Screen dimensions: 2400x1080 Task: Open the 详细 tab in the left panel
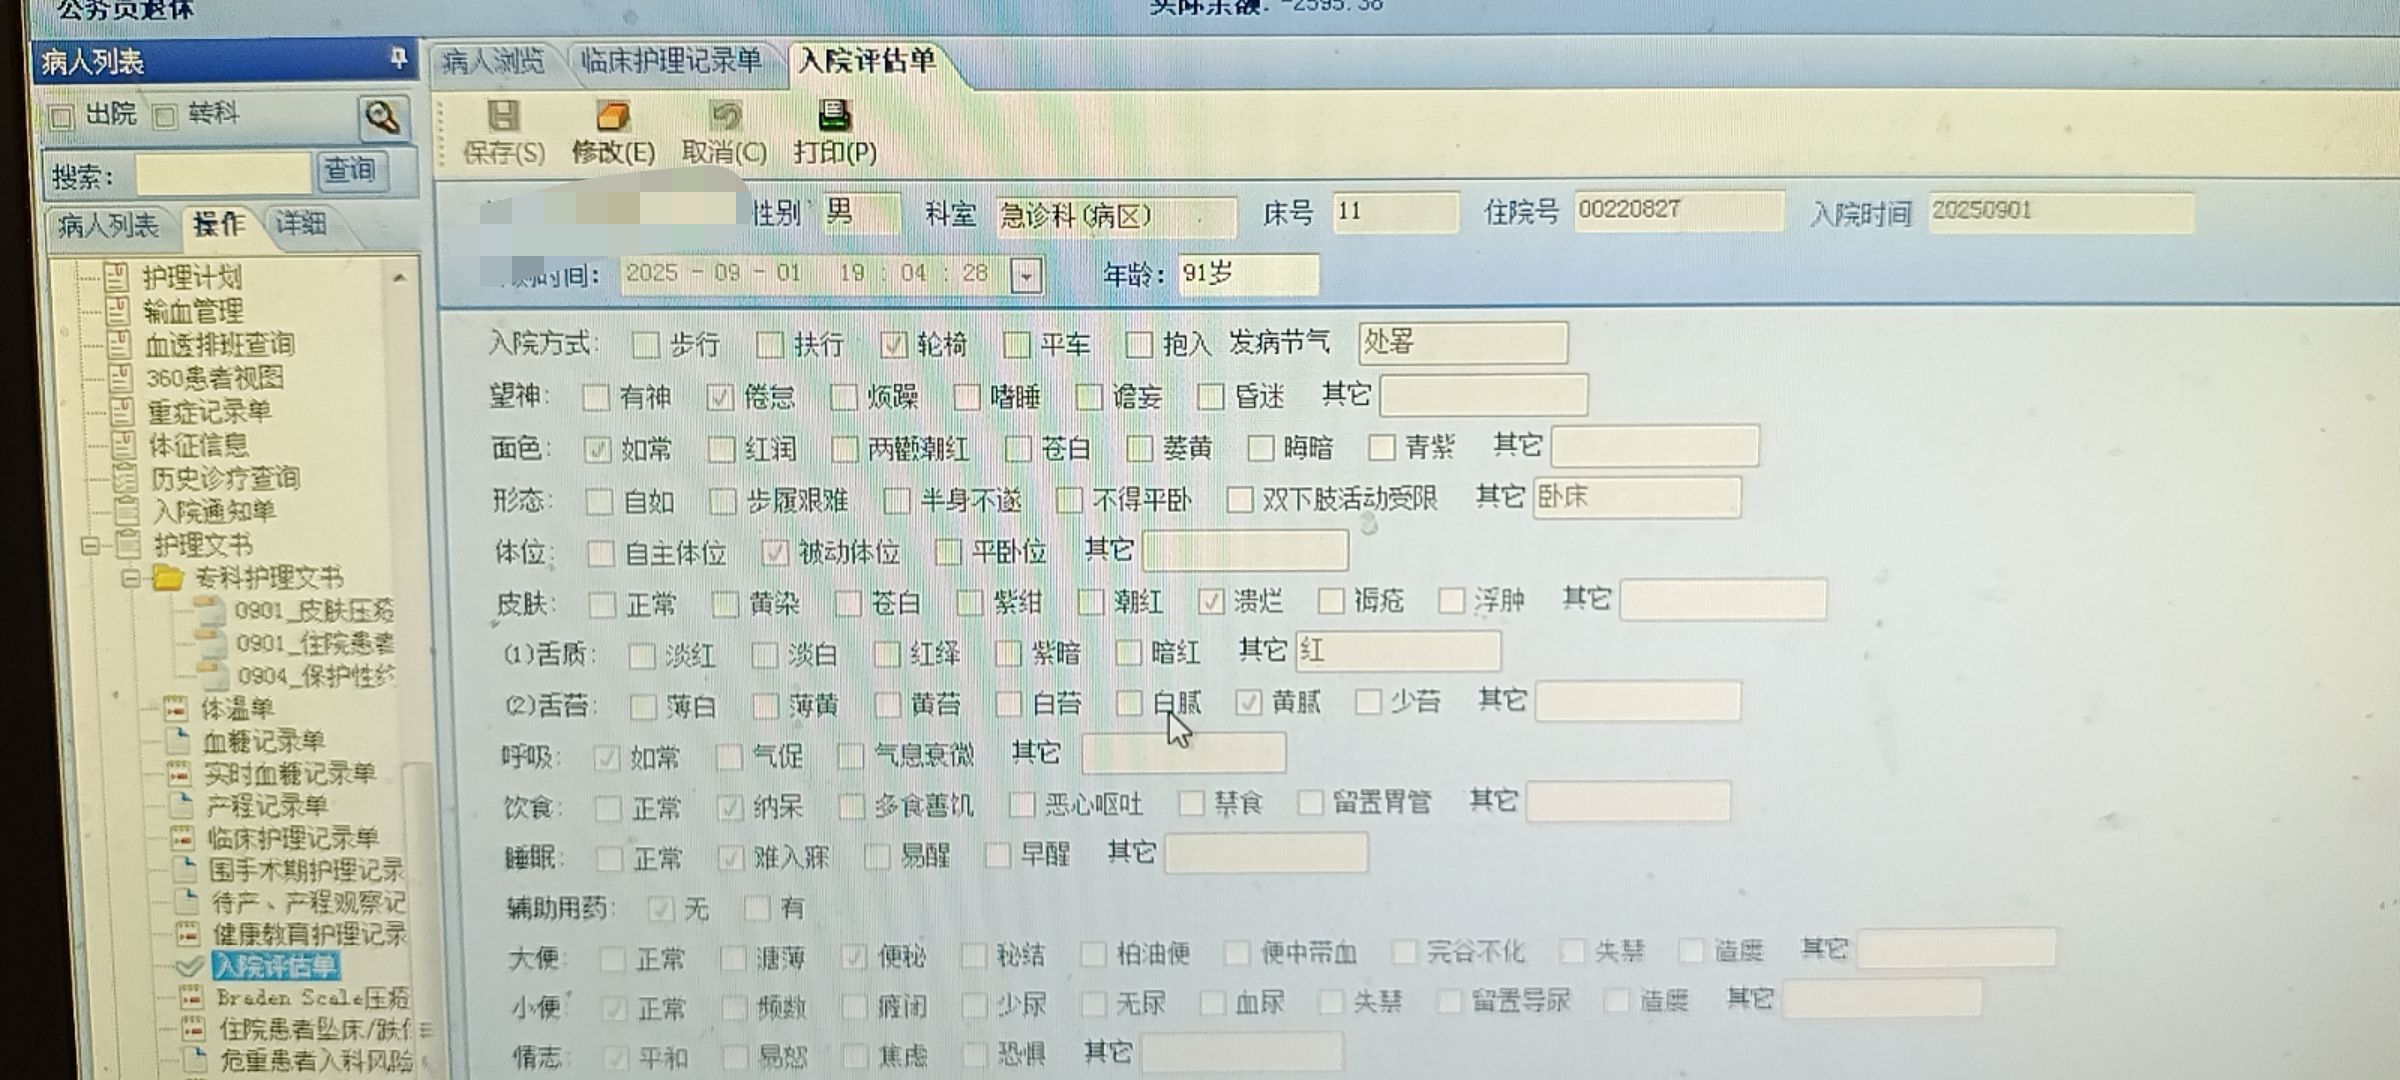click(301, 223)
